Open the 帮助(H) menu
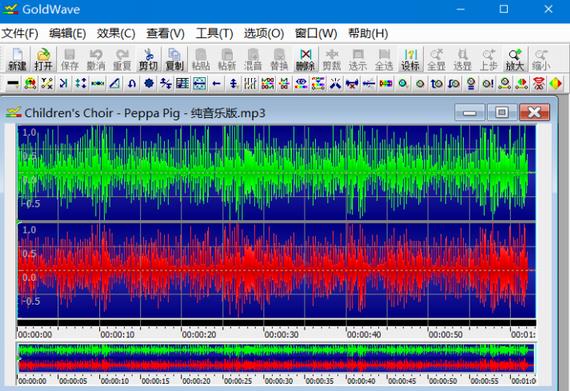This screenshot has height=391, width=570. pos(368,33)
